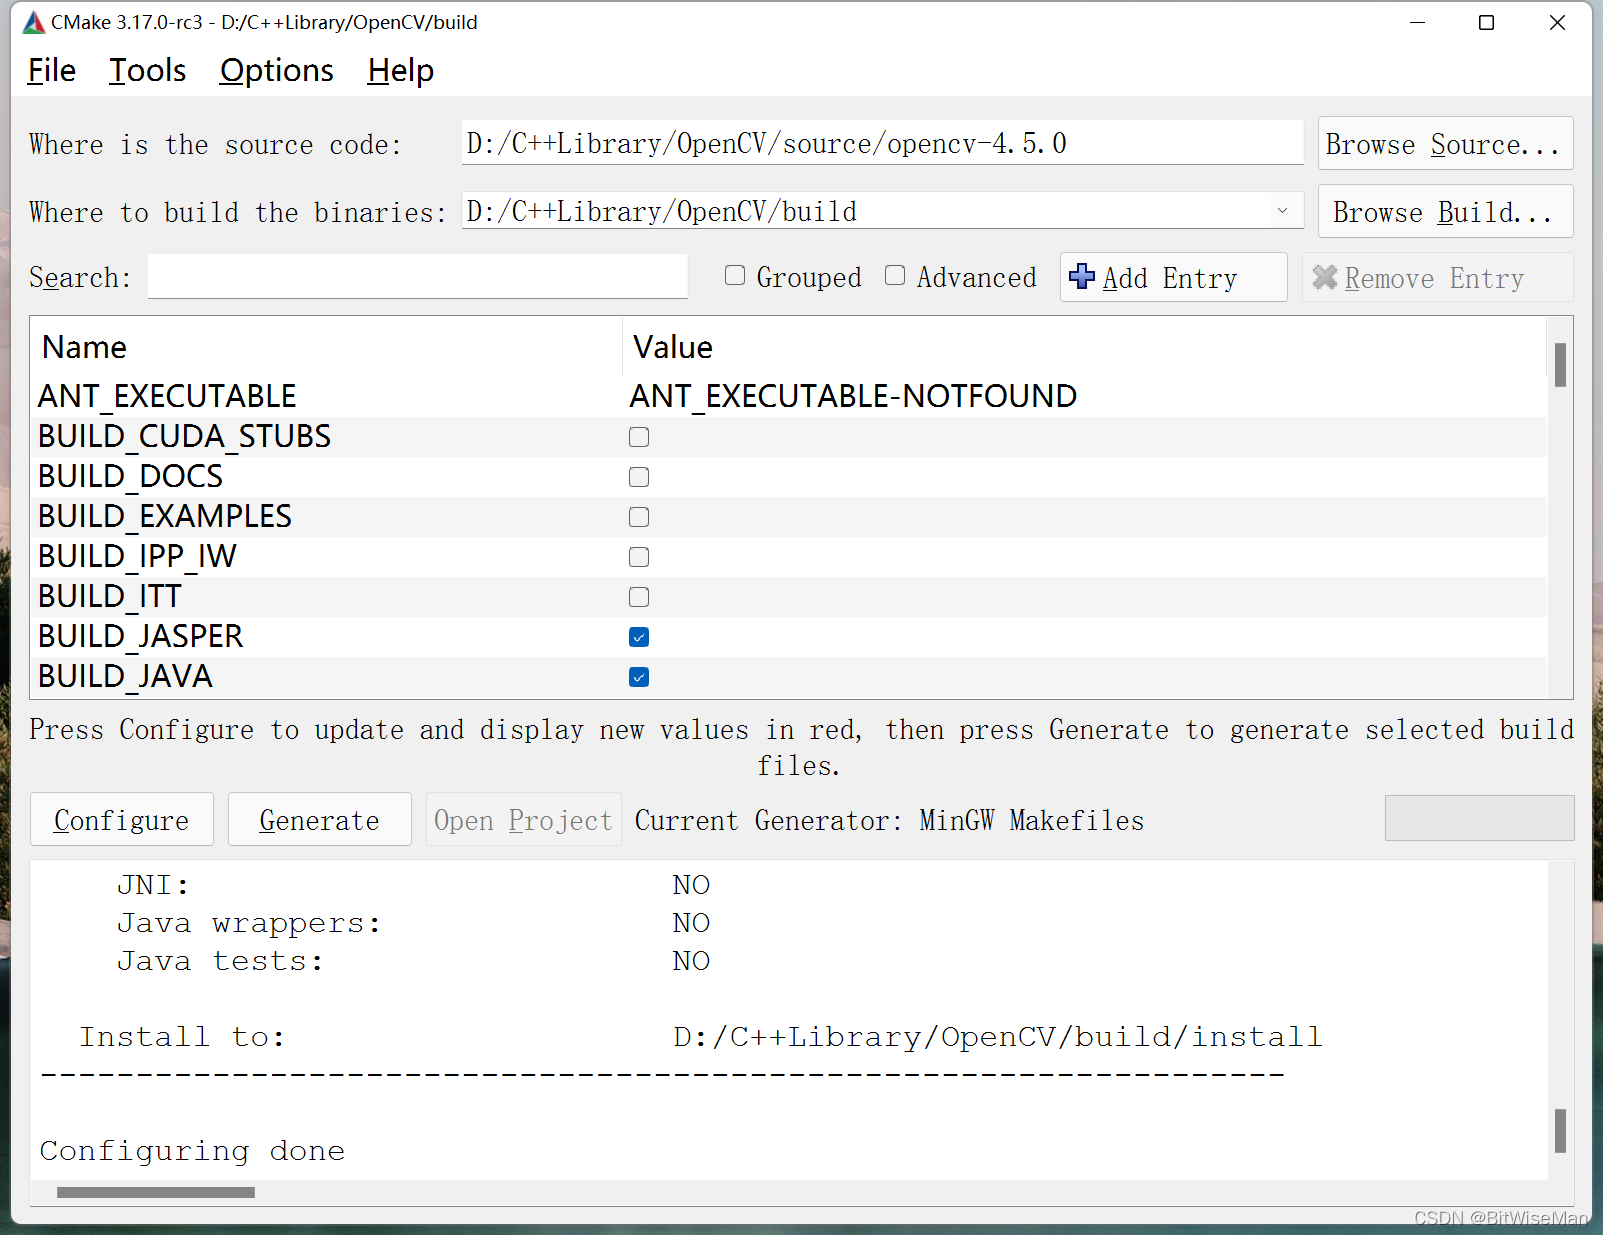Viewport: 1603px width, 1235px height.
Task: Click the Browse Build button
Action: coord(1445,212)
